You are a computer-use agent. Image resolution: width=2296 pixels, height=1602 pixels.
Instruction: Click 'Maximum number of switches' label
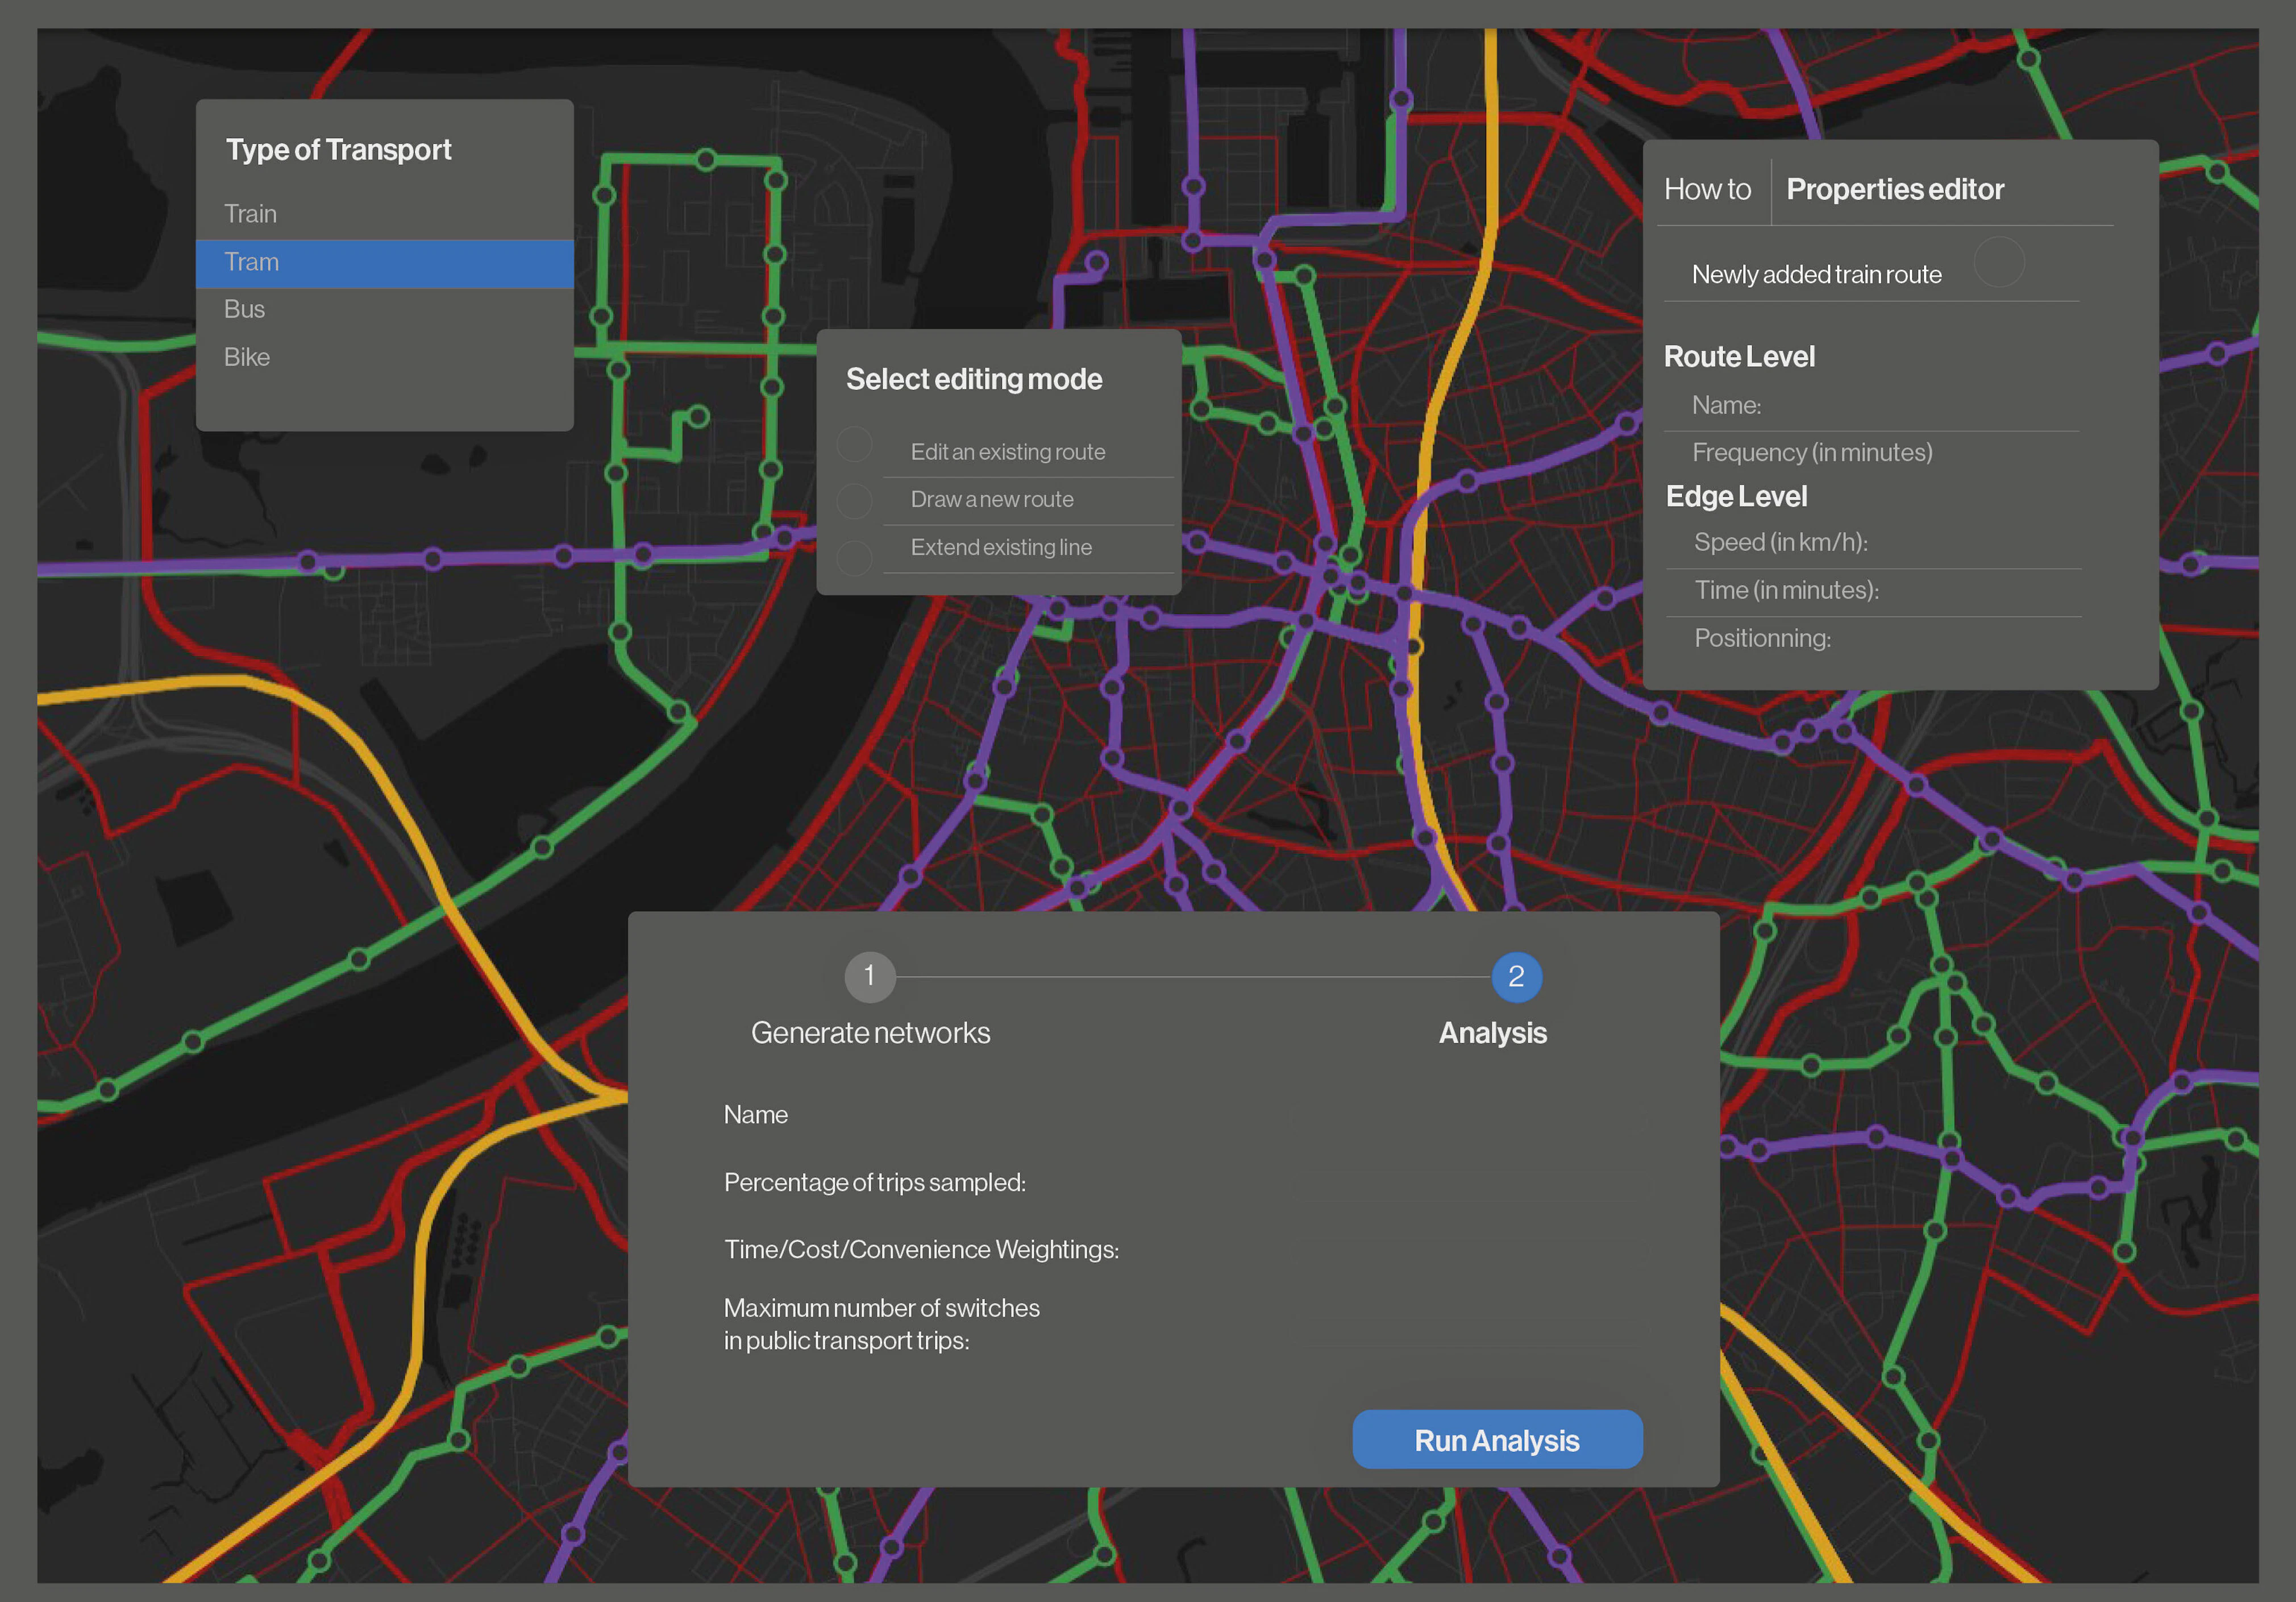pyautogui.click(x=881, y=1308)
